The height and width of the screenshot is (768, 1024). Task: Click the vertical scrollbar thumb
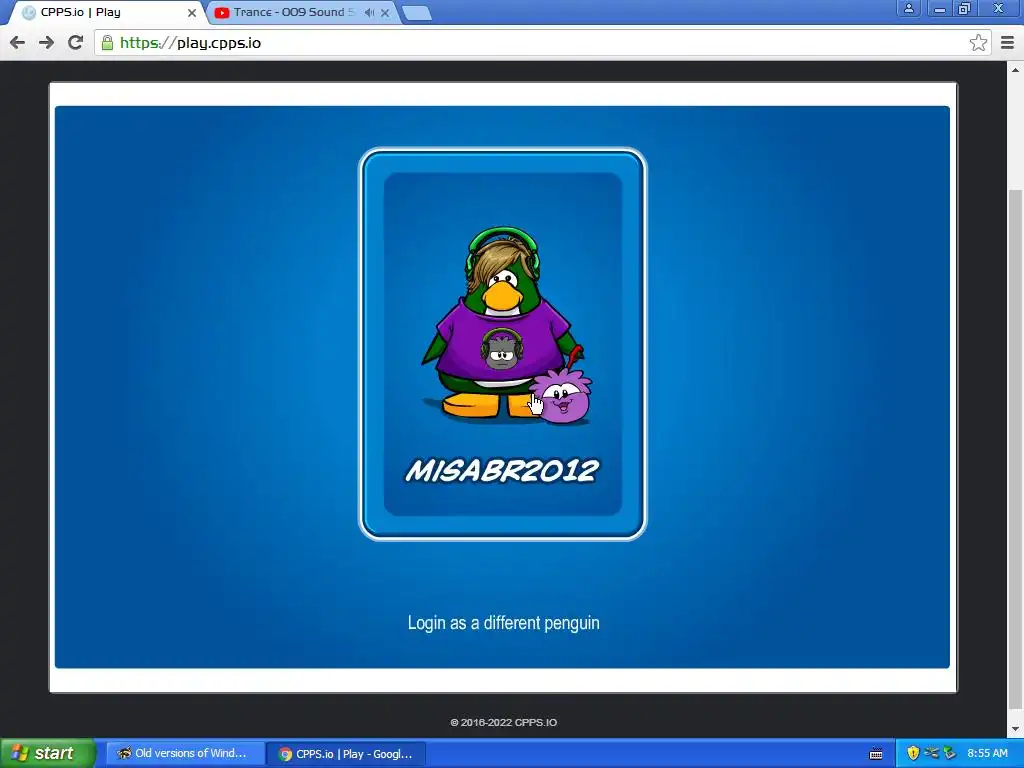pyautogui.click(x=1016, y=449)
